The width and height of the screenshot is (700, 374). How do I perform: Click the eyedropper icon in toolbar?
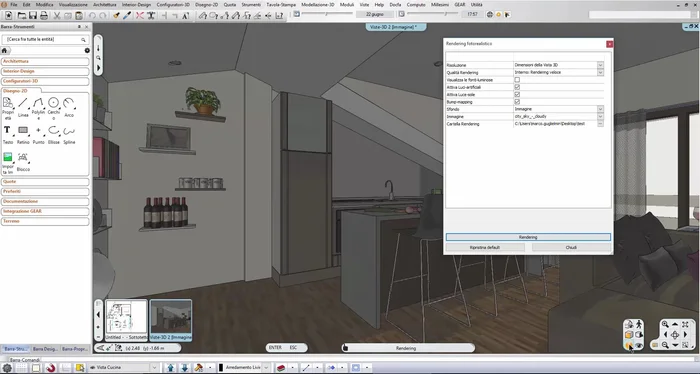tap(127, 15)
